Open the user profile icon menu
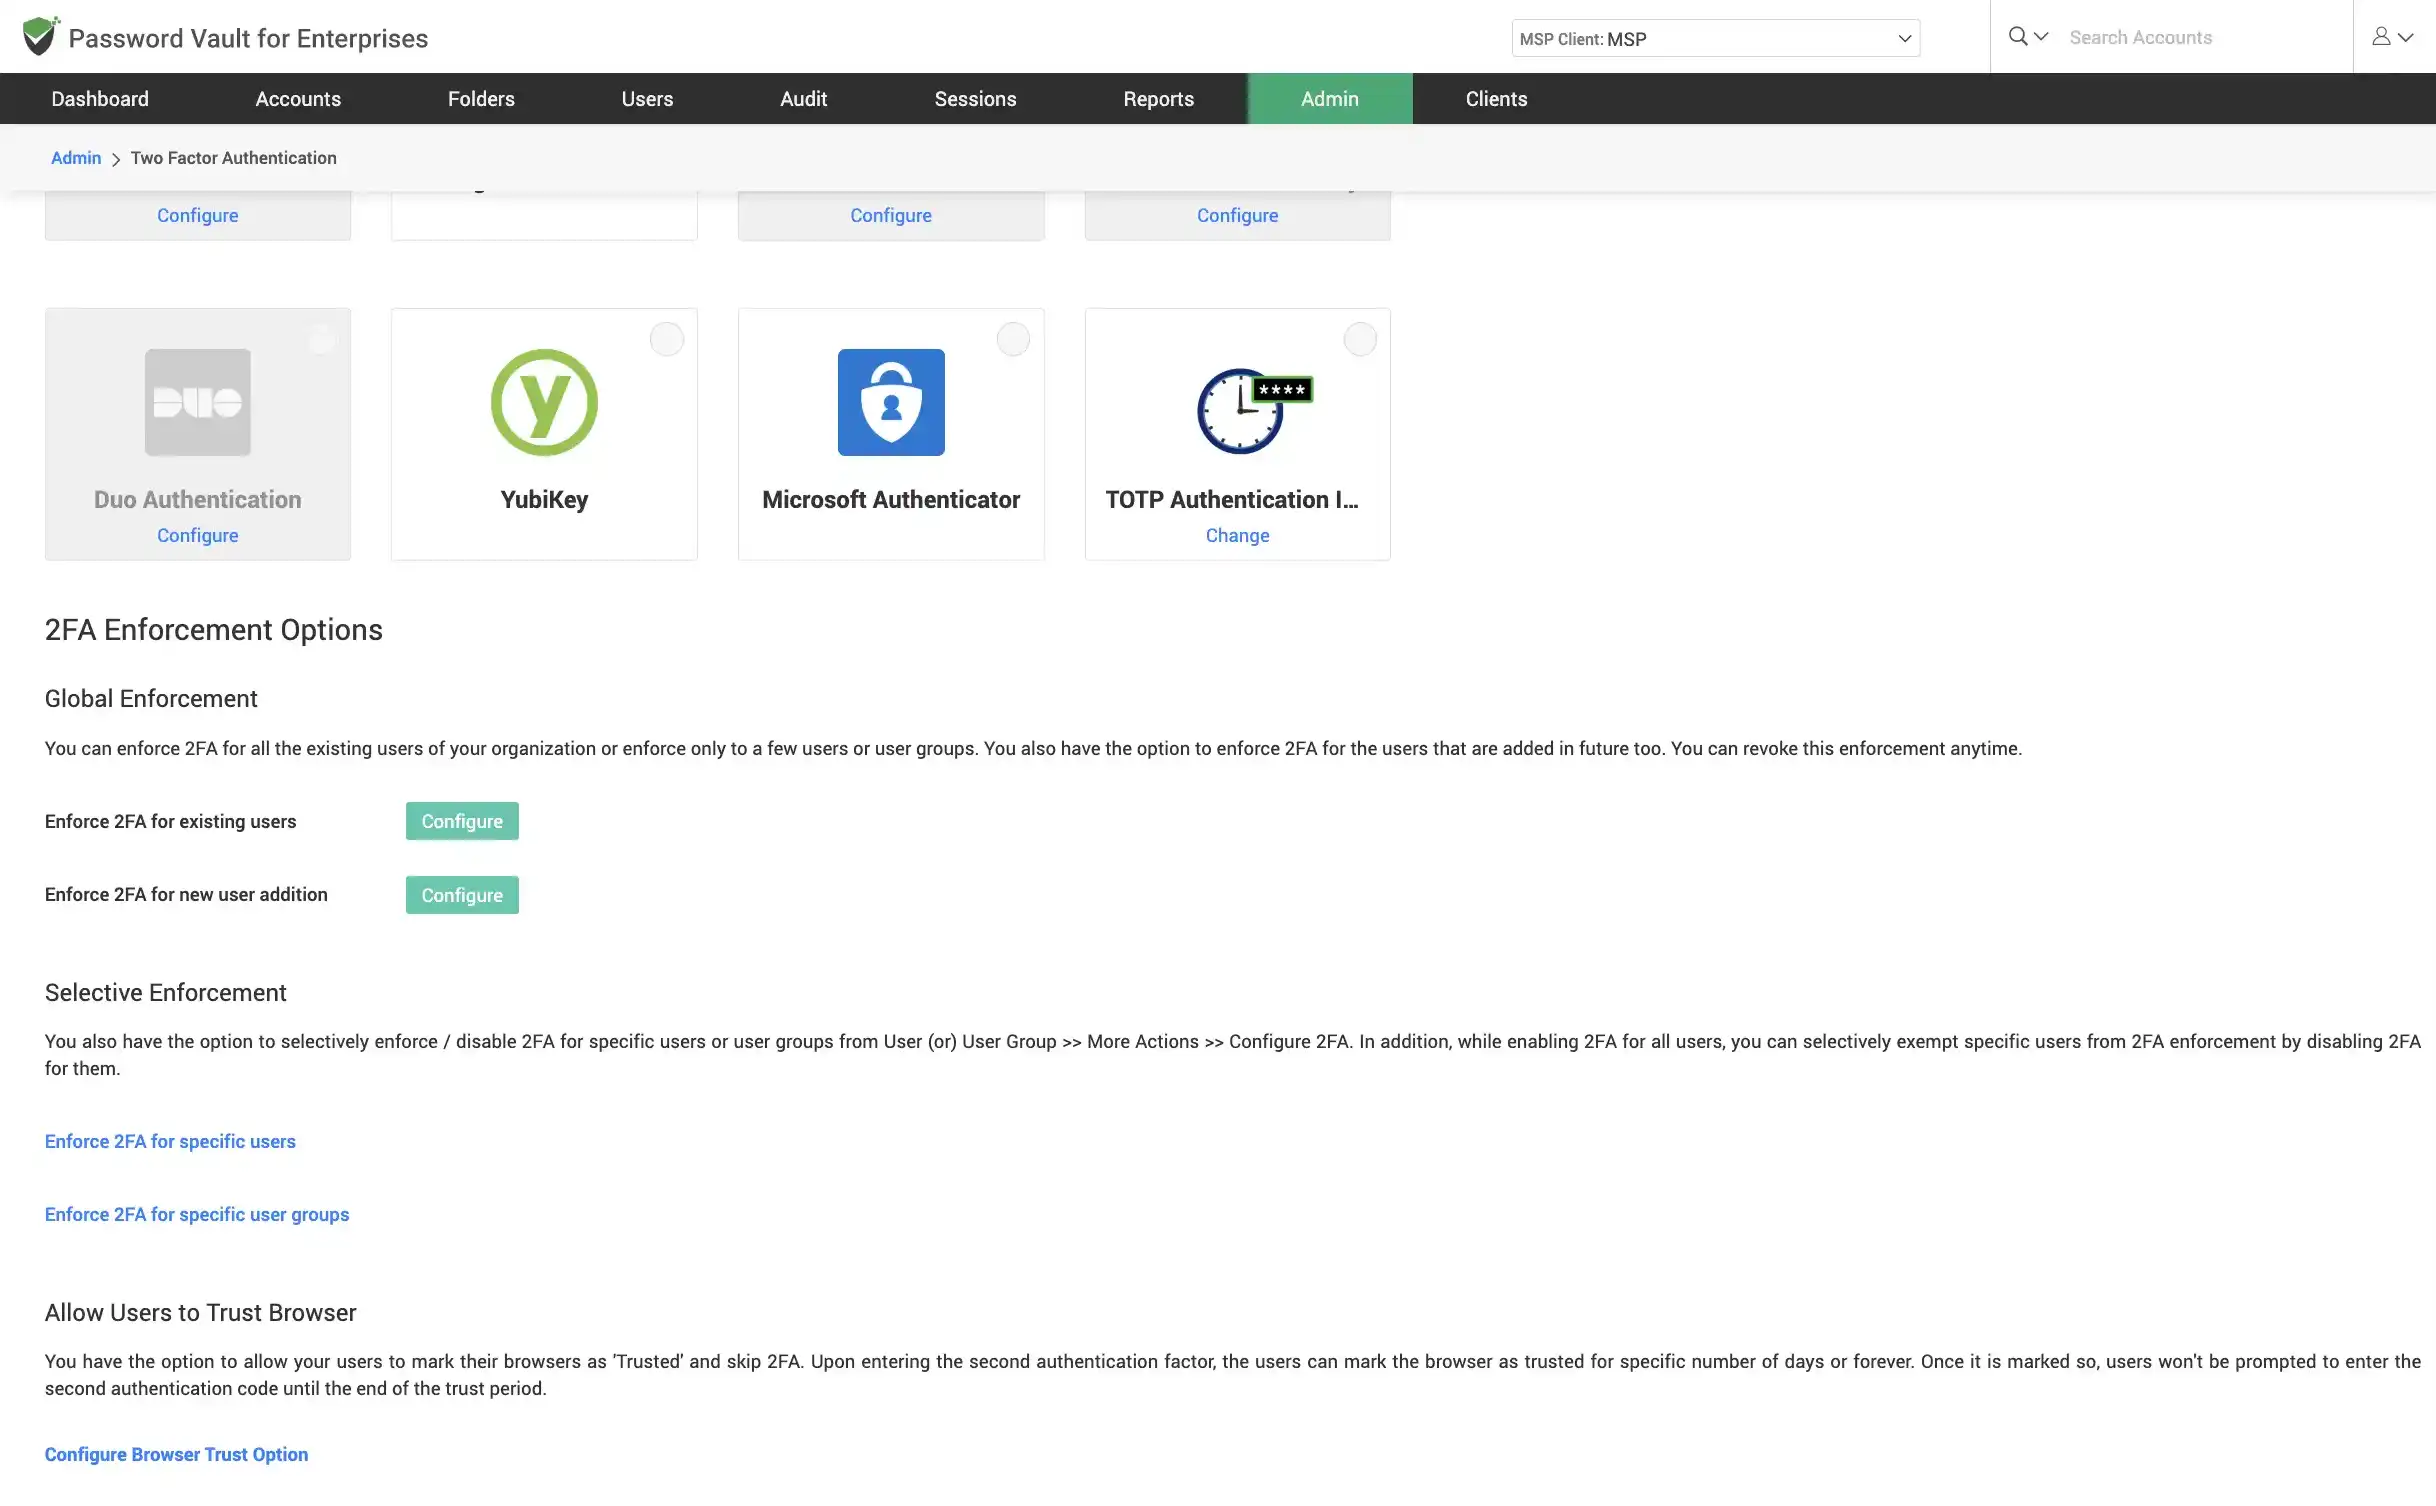 tap(2381, 36)
